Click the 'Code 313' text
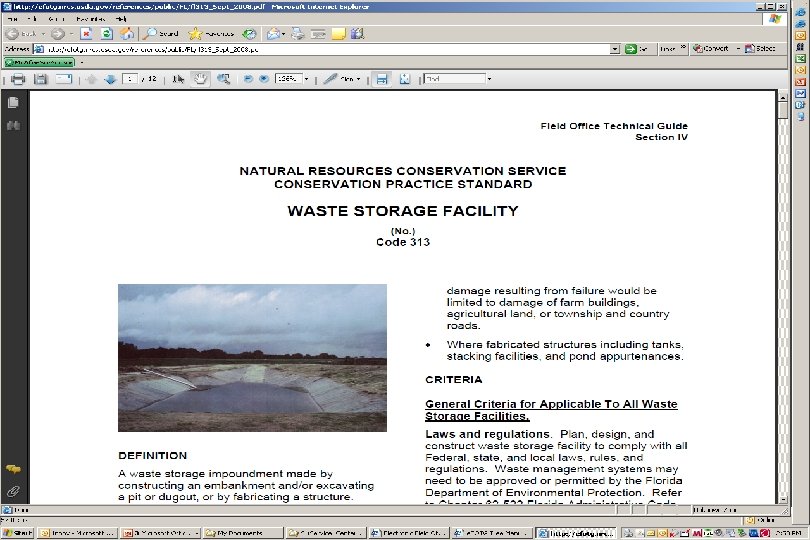Screen dimensions: 810x540 point(403,242)
